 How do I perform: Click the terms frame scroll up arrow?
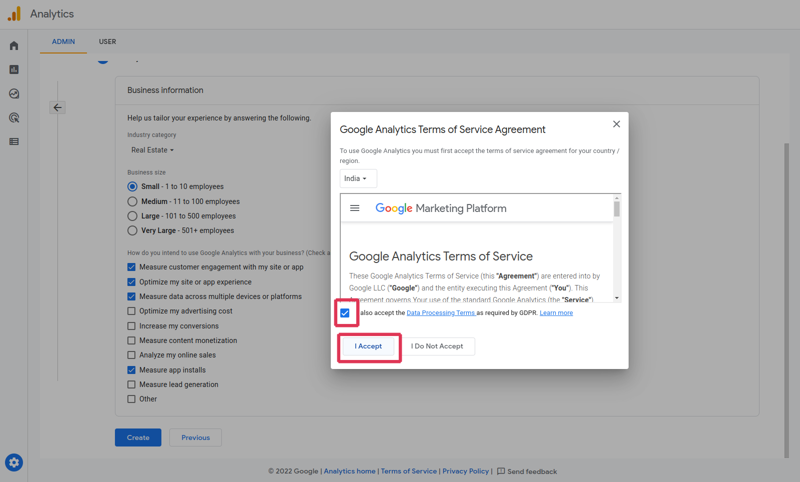(x=617, y=197)
